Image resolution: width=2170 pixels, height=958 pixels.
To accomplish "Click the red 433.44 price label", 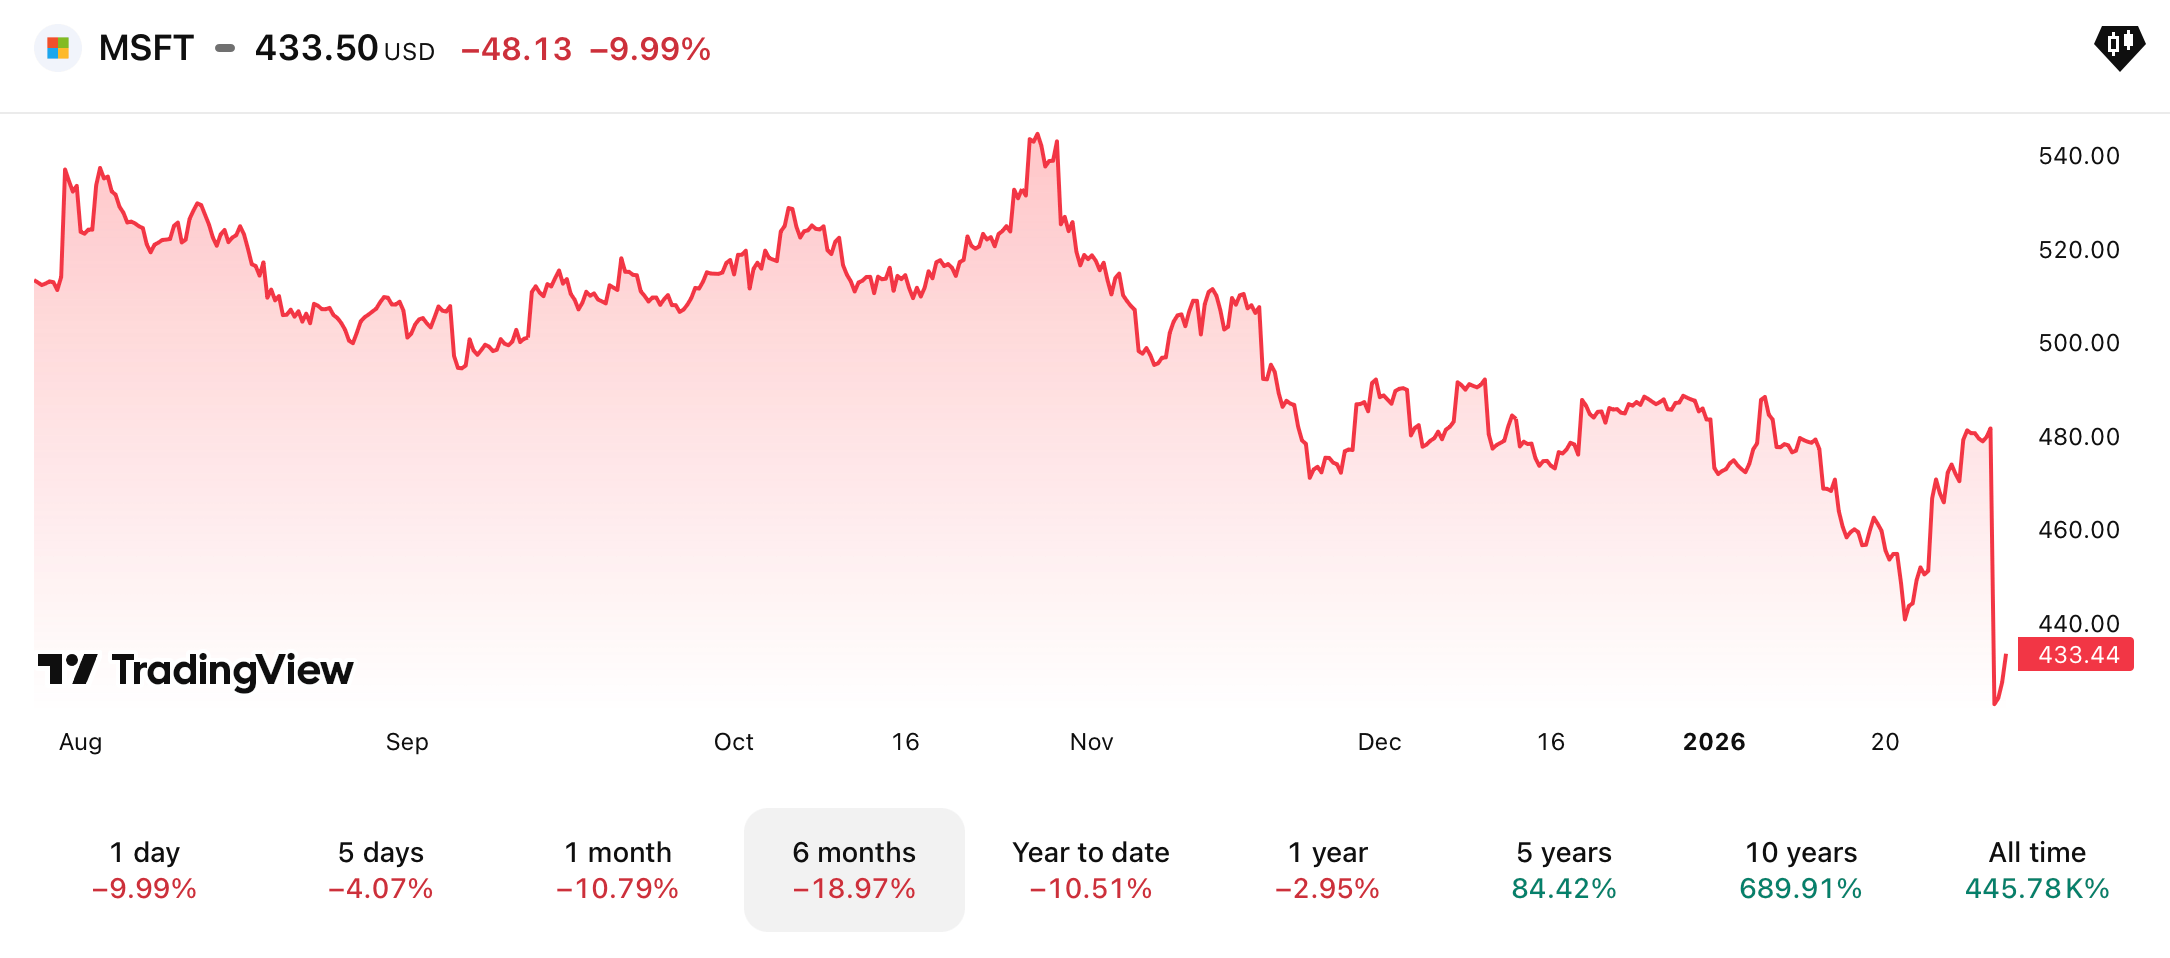I will coord(2077,655).
